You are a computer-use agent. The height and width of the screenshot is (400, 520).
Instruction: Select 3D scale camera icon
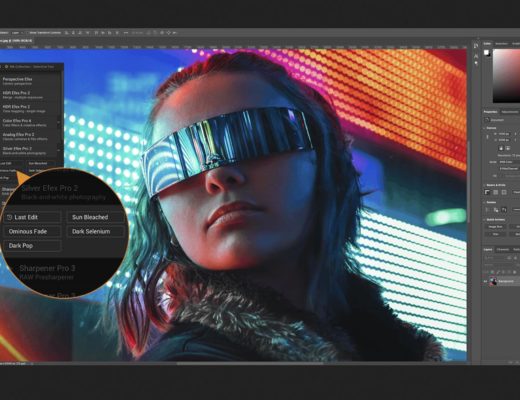pyautogui.click(x=175, y=33)
